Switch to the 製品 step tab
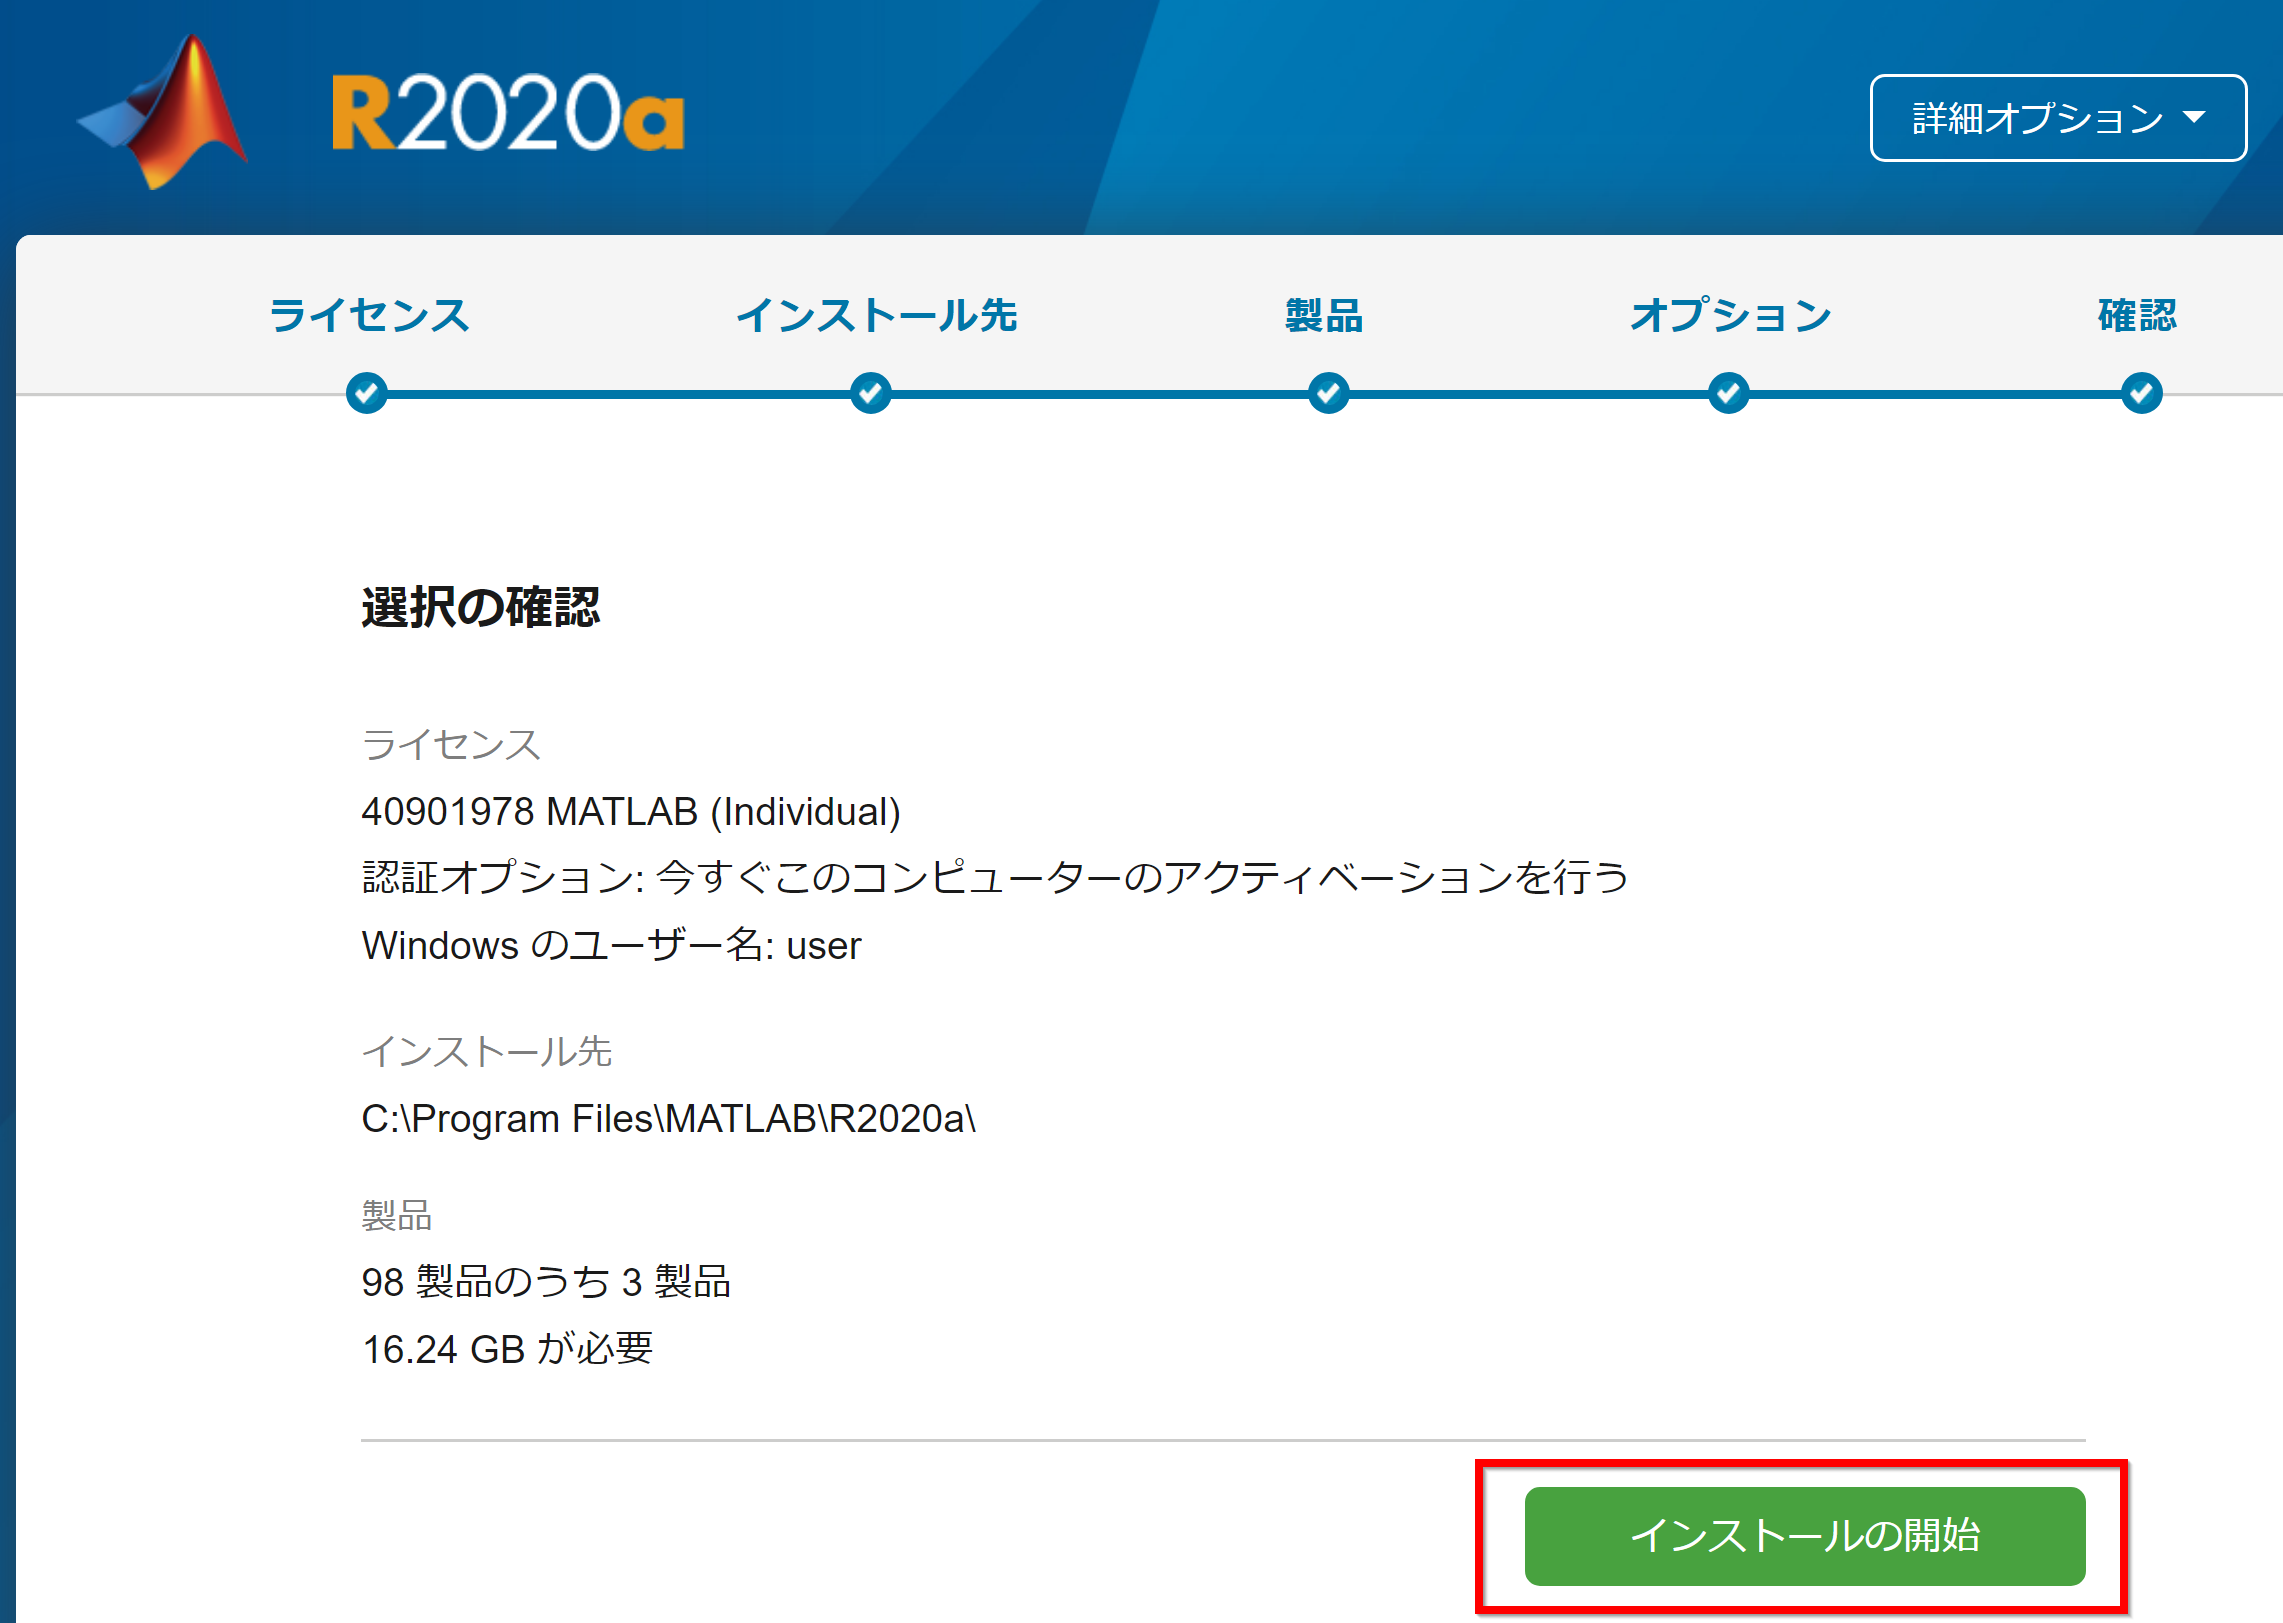This screenshot has height=1623, width=2283. coord(1325,315)
